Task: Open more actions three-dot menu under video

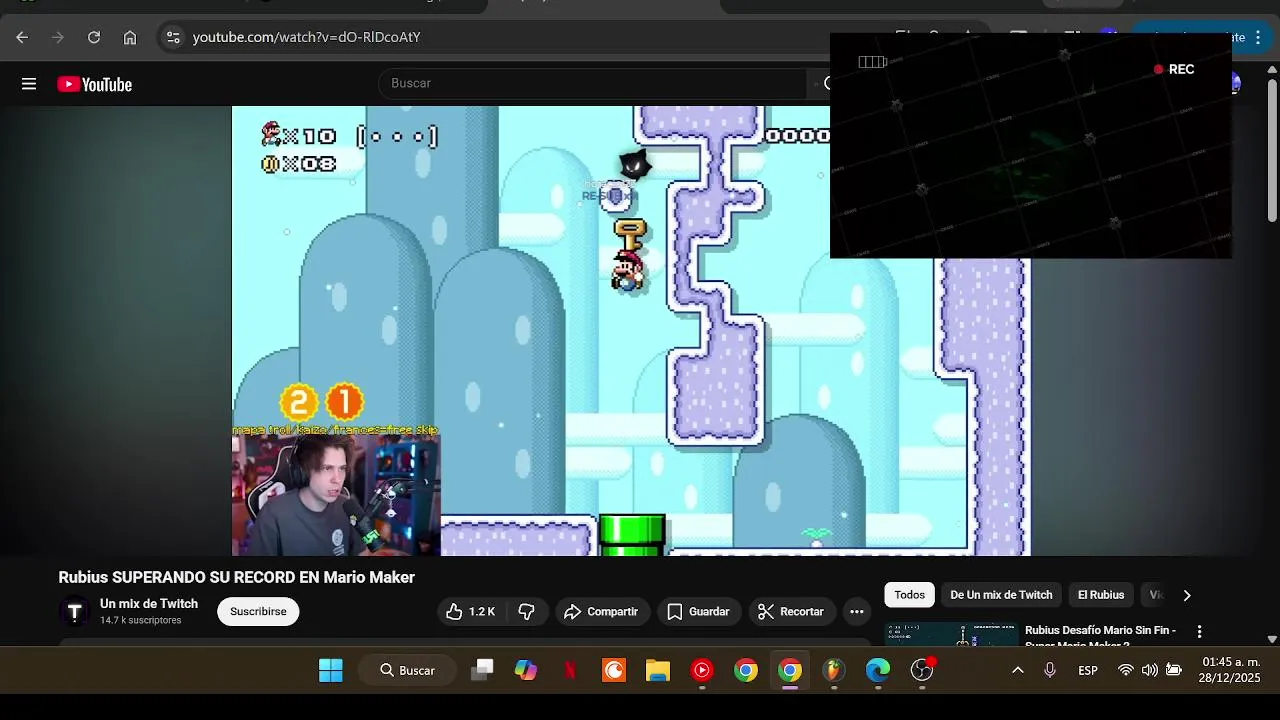Action: [857, 611]
